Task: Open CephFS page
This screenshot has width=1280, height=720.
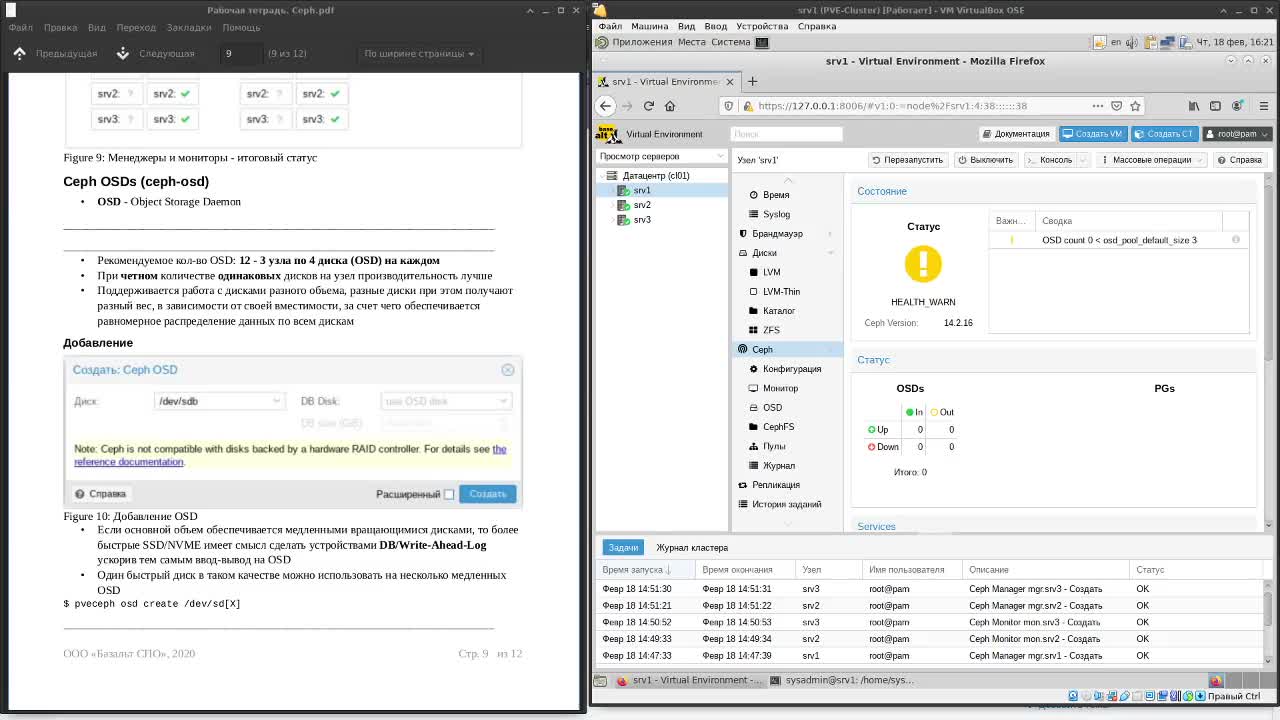Action: tap(787, 427)
